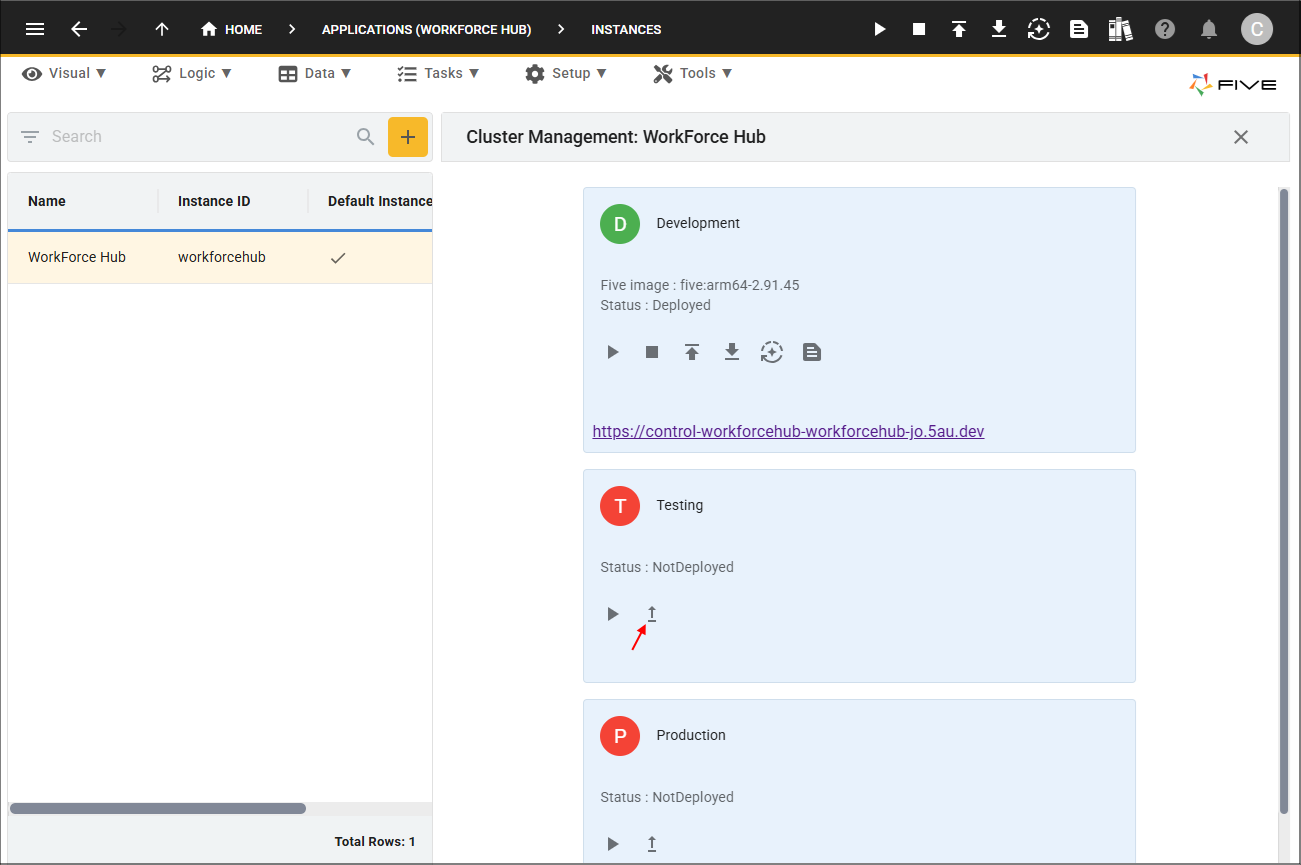Navigate to HOME breadcrumb
This screenshot has width=1301, height=865.
click(231, 29)
